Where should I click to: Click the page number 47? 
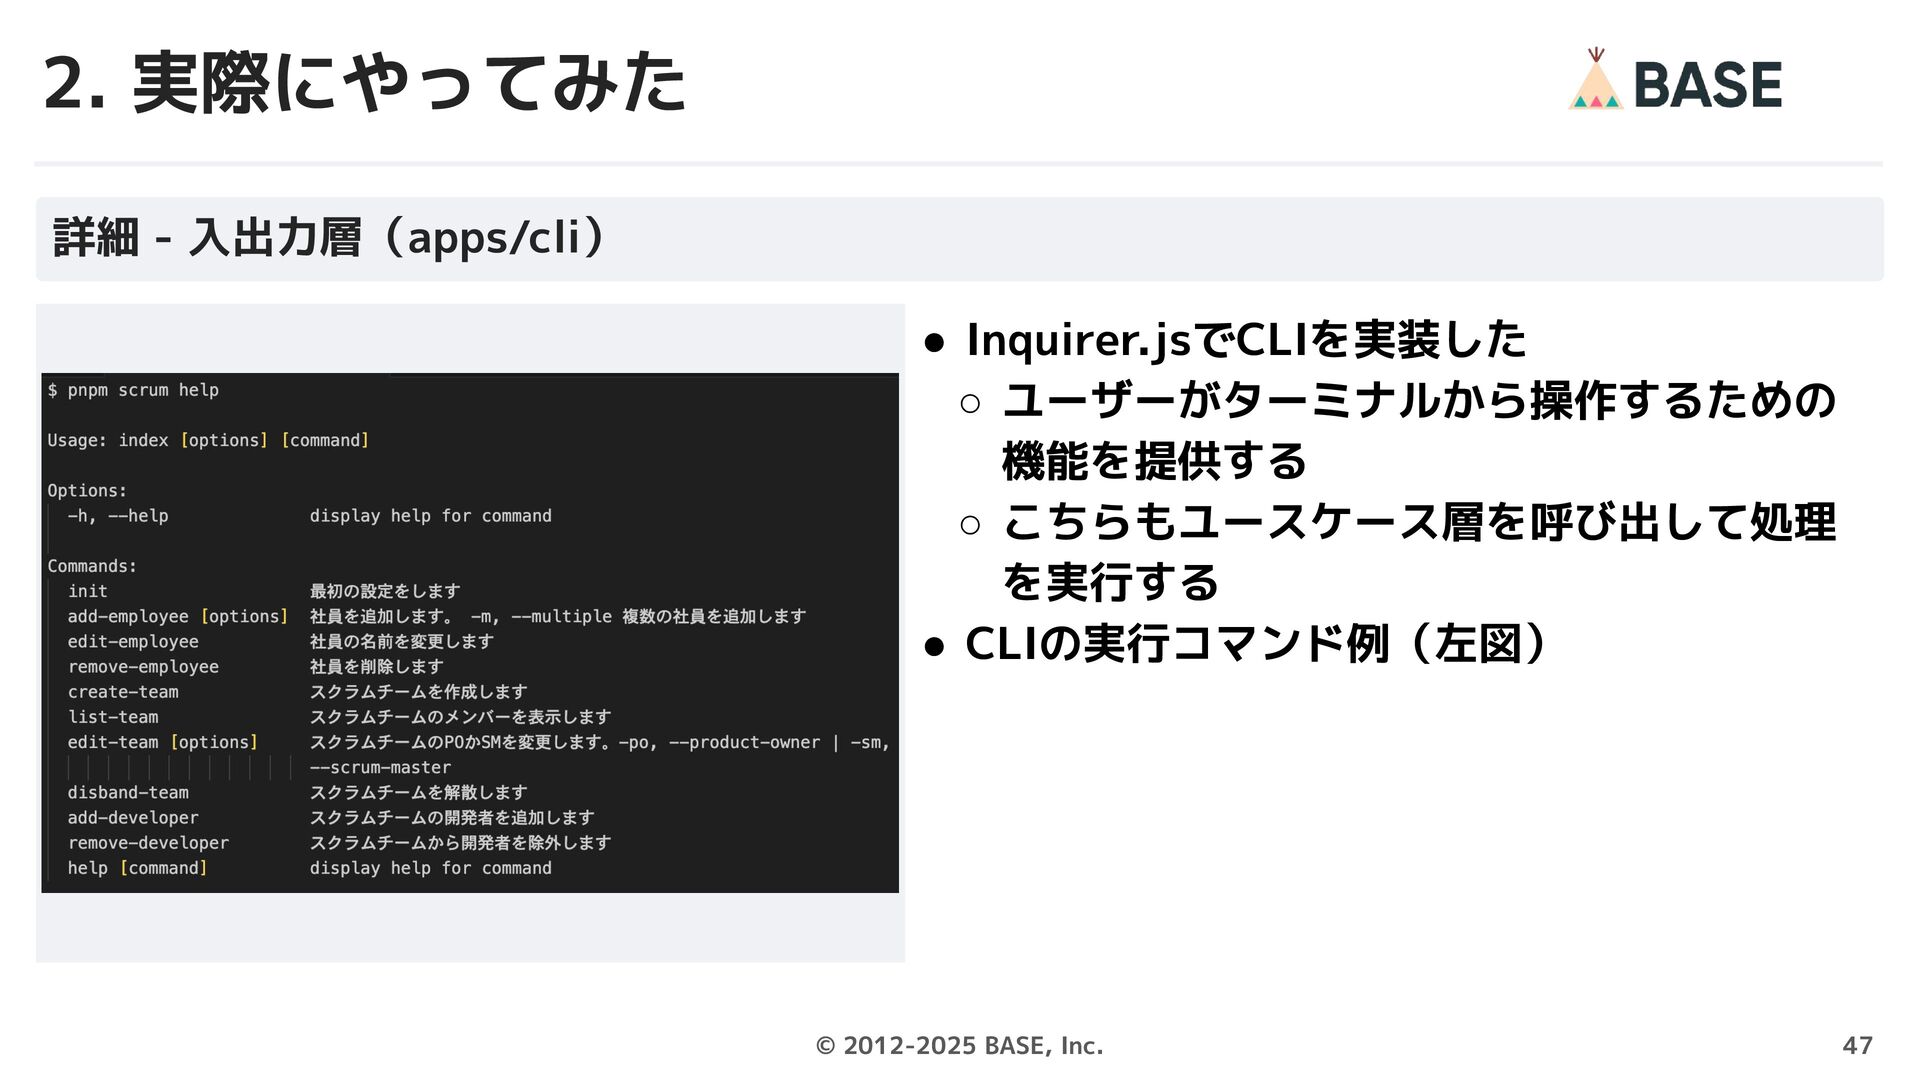(x=1856, y=1045)
